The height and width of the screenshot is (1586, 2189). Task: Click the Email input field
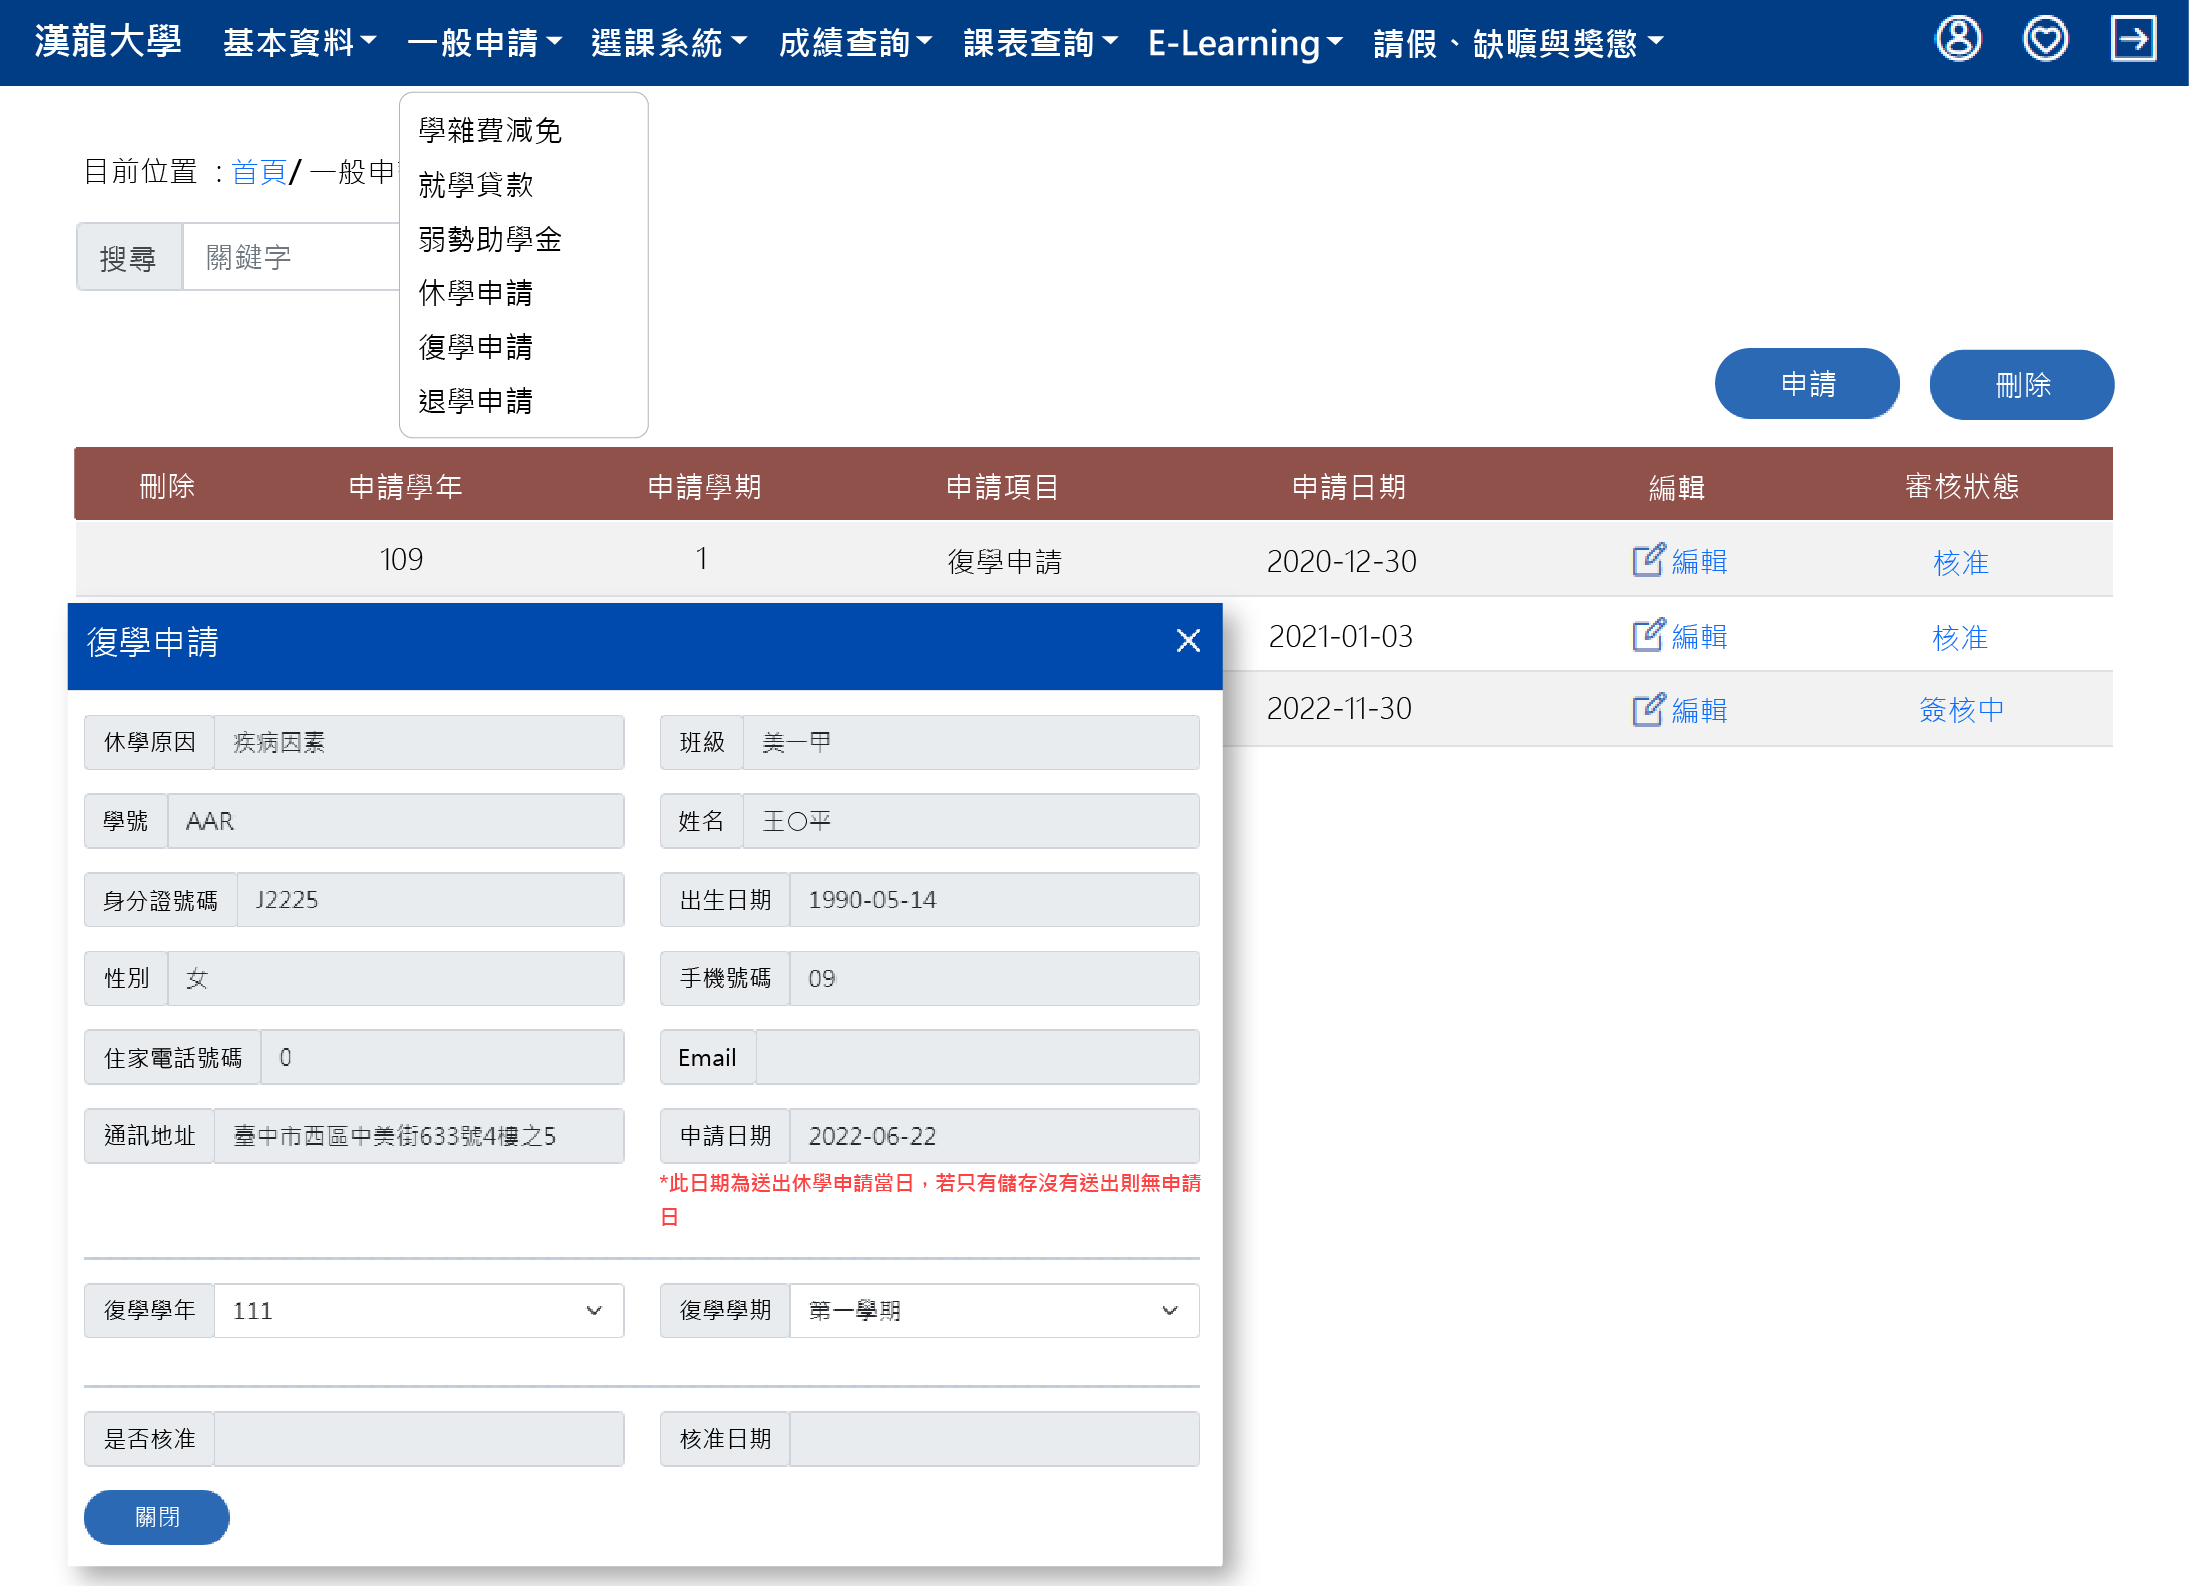click(977, 1057)
